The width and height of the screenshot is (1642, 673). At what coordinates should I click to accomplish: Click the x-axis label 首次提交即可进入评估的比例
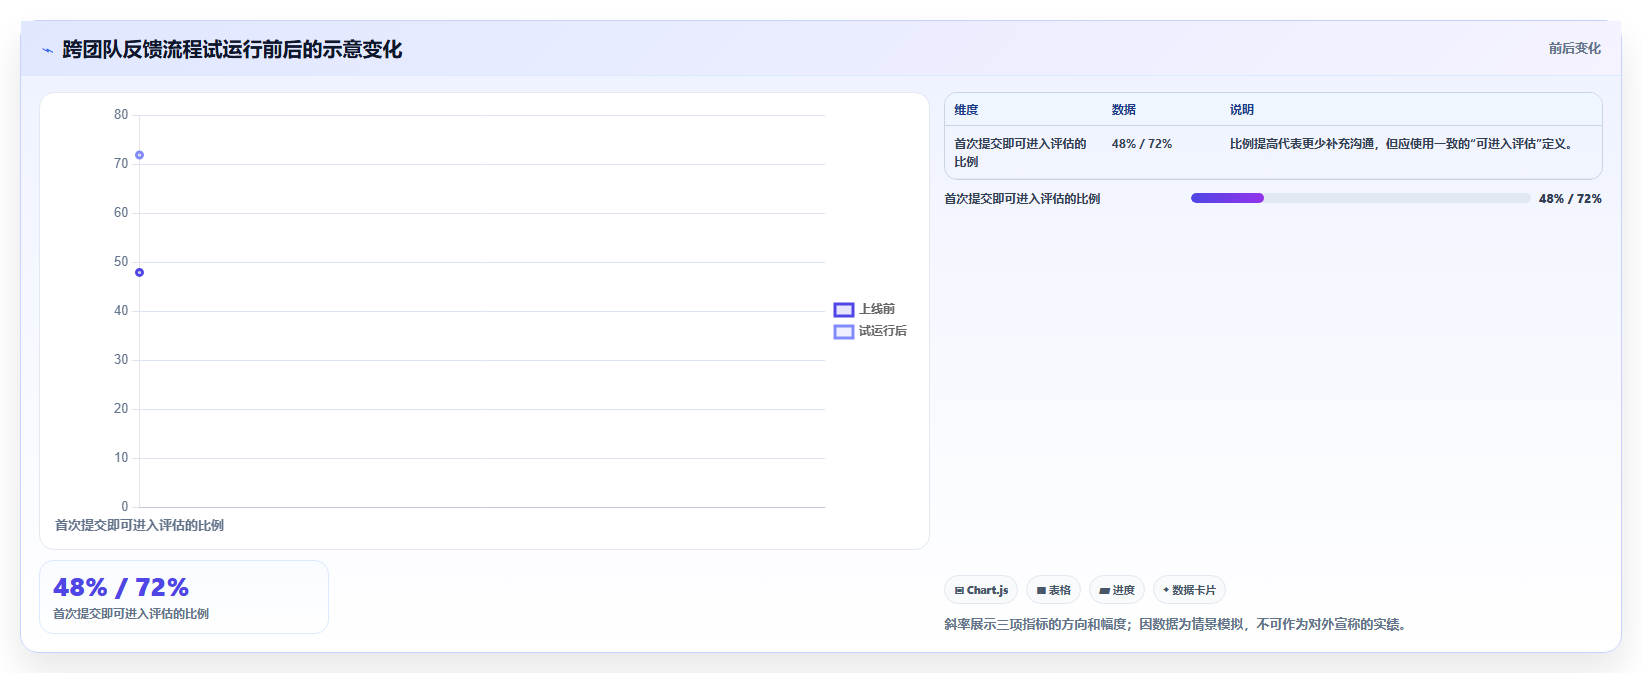point(139,525)
